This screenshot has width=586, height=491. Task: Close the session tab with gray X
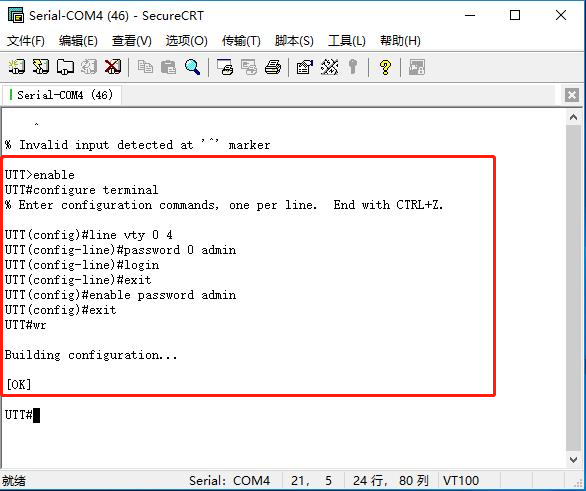point(572,95)
